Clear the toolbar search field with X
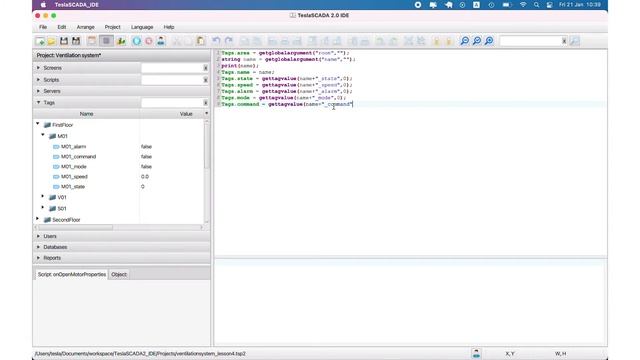The height and width of the screenshot is (360, 640). point(564,41)
